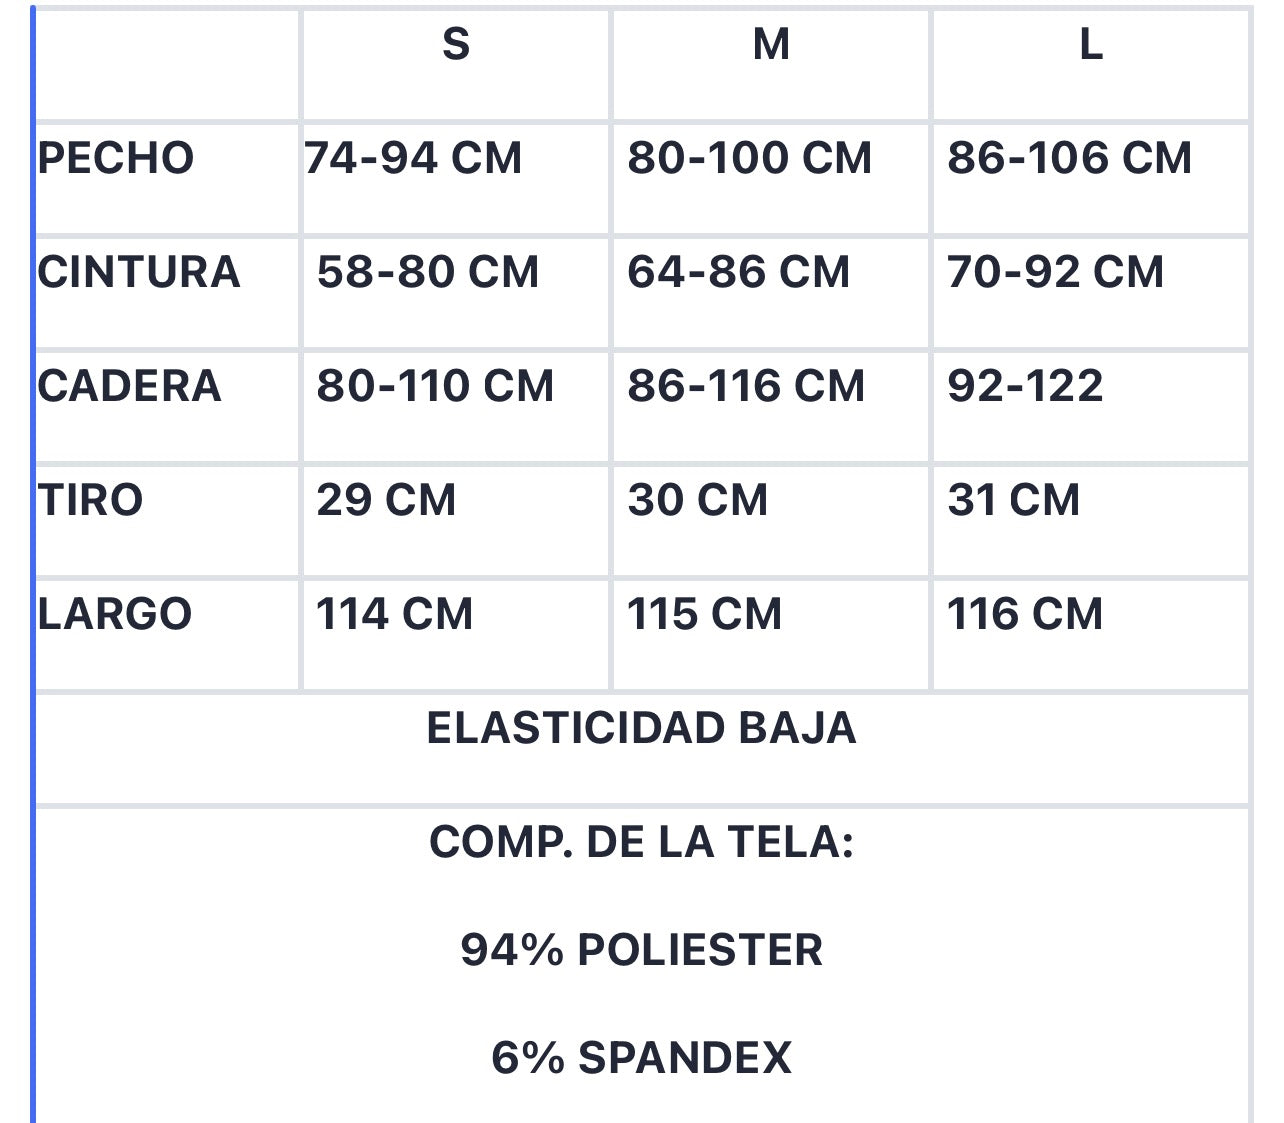The height and width of the screenshot is (1123, 1284).
Task: Select the L size column header
Action: pyautogui.click(x=1091, y=45)
